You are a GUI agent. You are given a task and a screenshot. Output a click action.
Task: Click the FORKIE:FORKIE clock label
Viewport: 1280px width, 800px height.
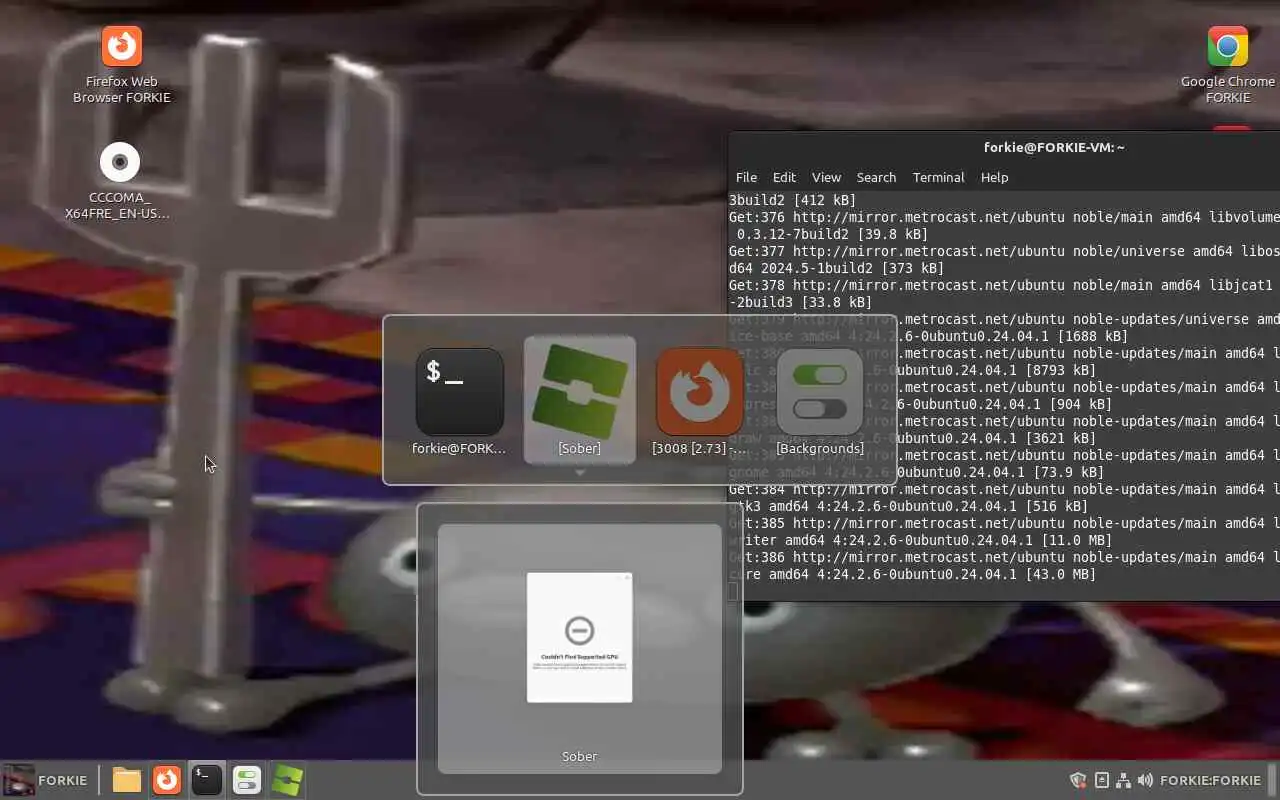point(1210,780)
